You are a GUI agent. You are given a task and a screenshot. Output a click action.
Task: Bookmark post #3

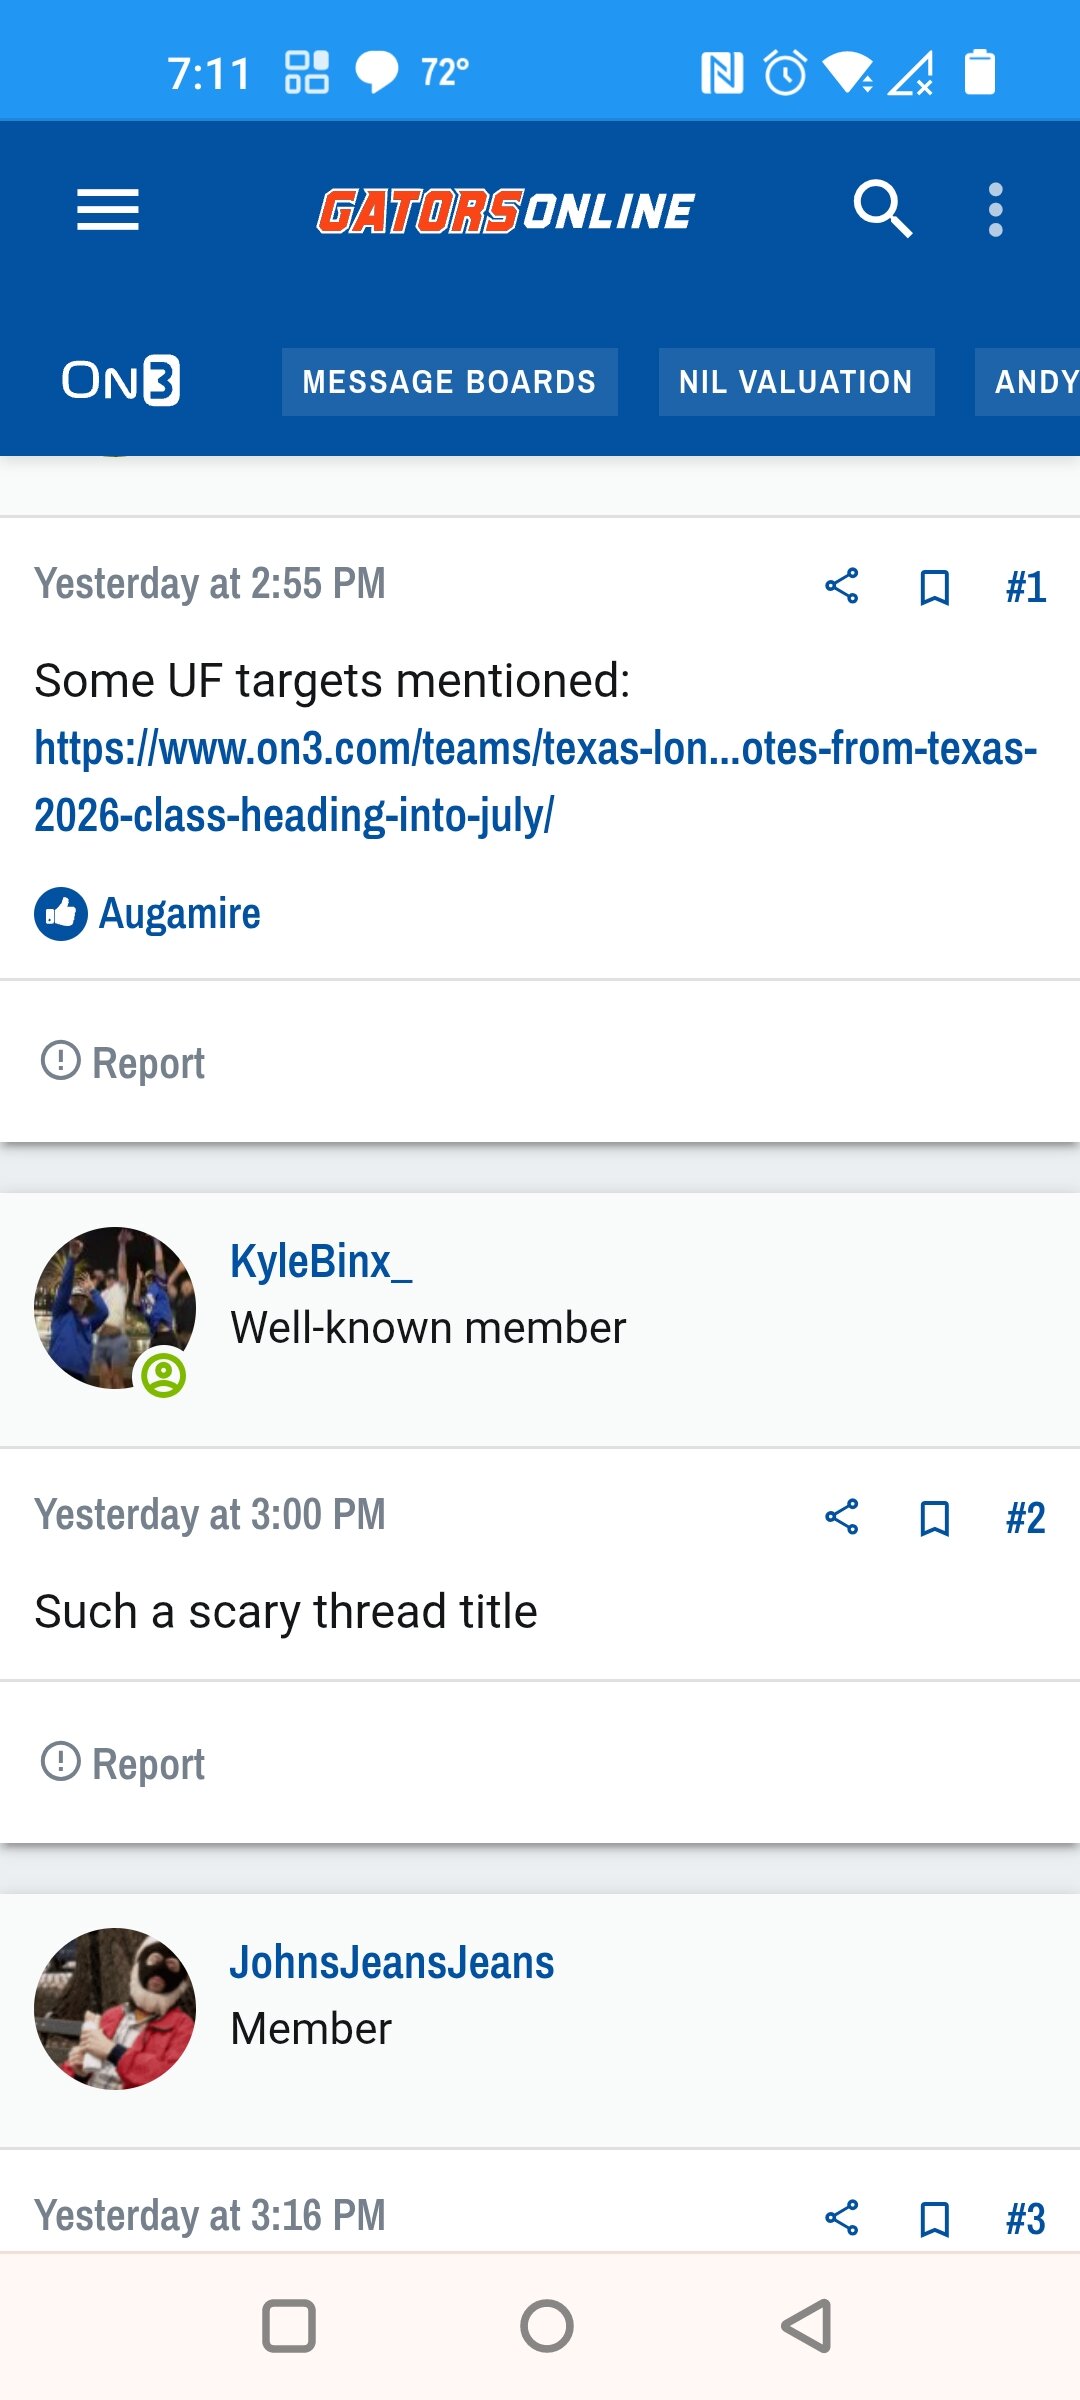tap(934, 2219)
